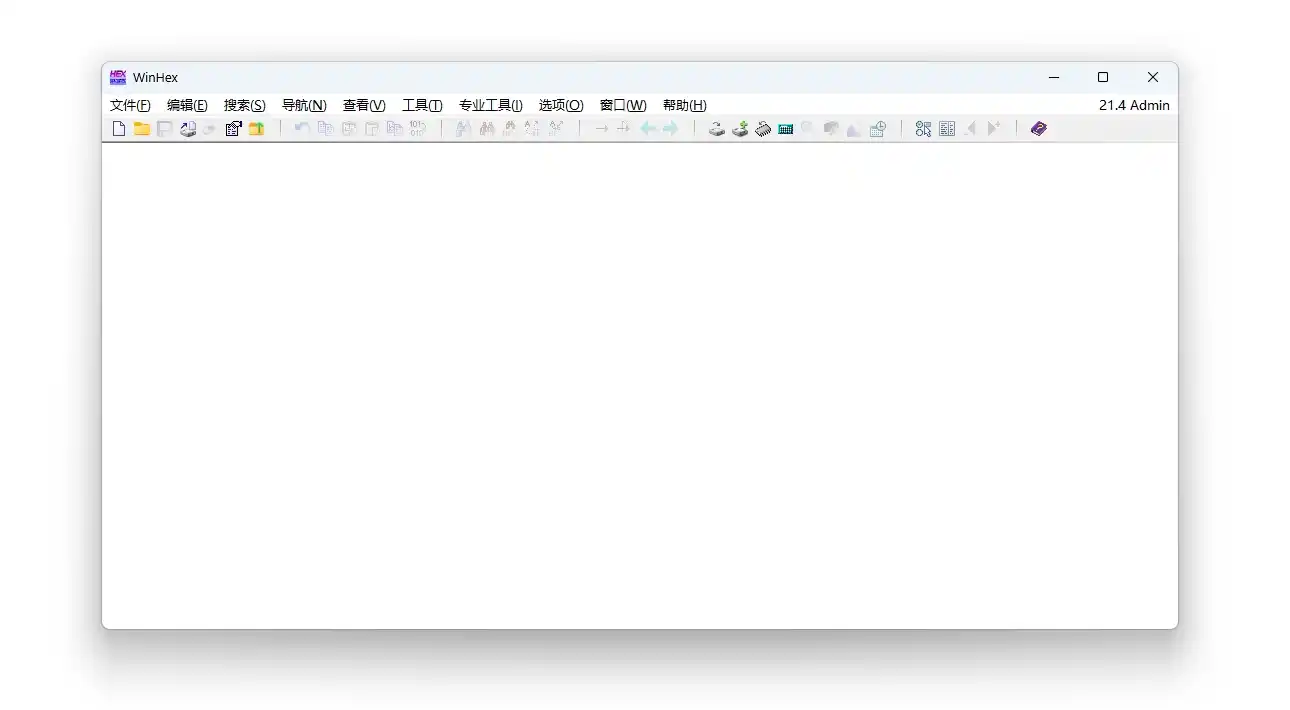Click the teal Back arrow icon

[x=648, y=129]
